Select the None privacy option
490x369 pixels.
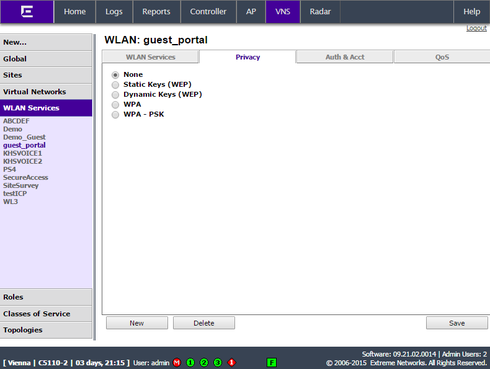pos(115,75)
